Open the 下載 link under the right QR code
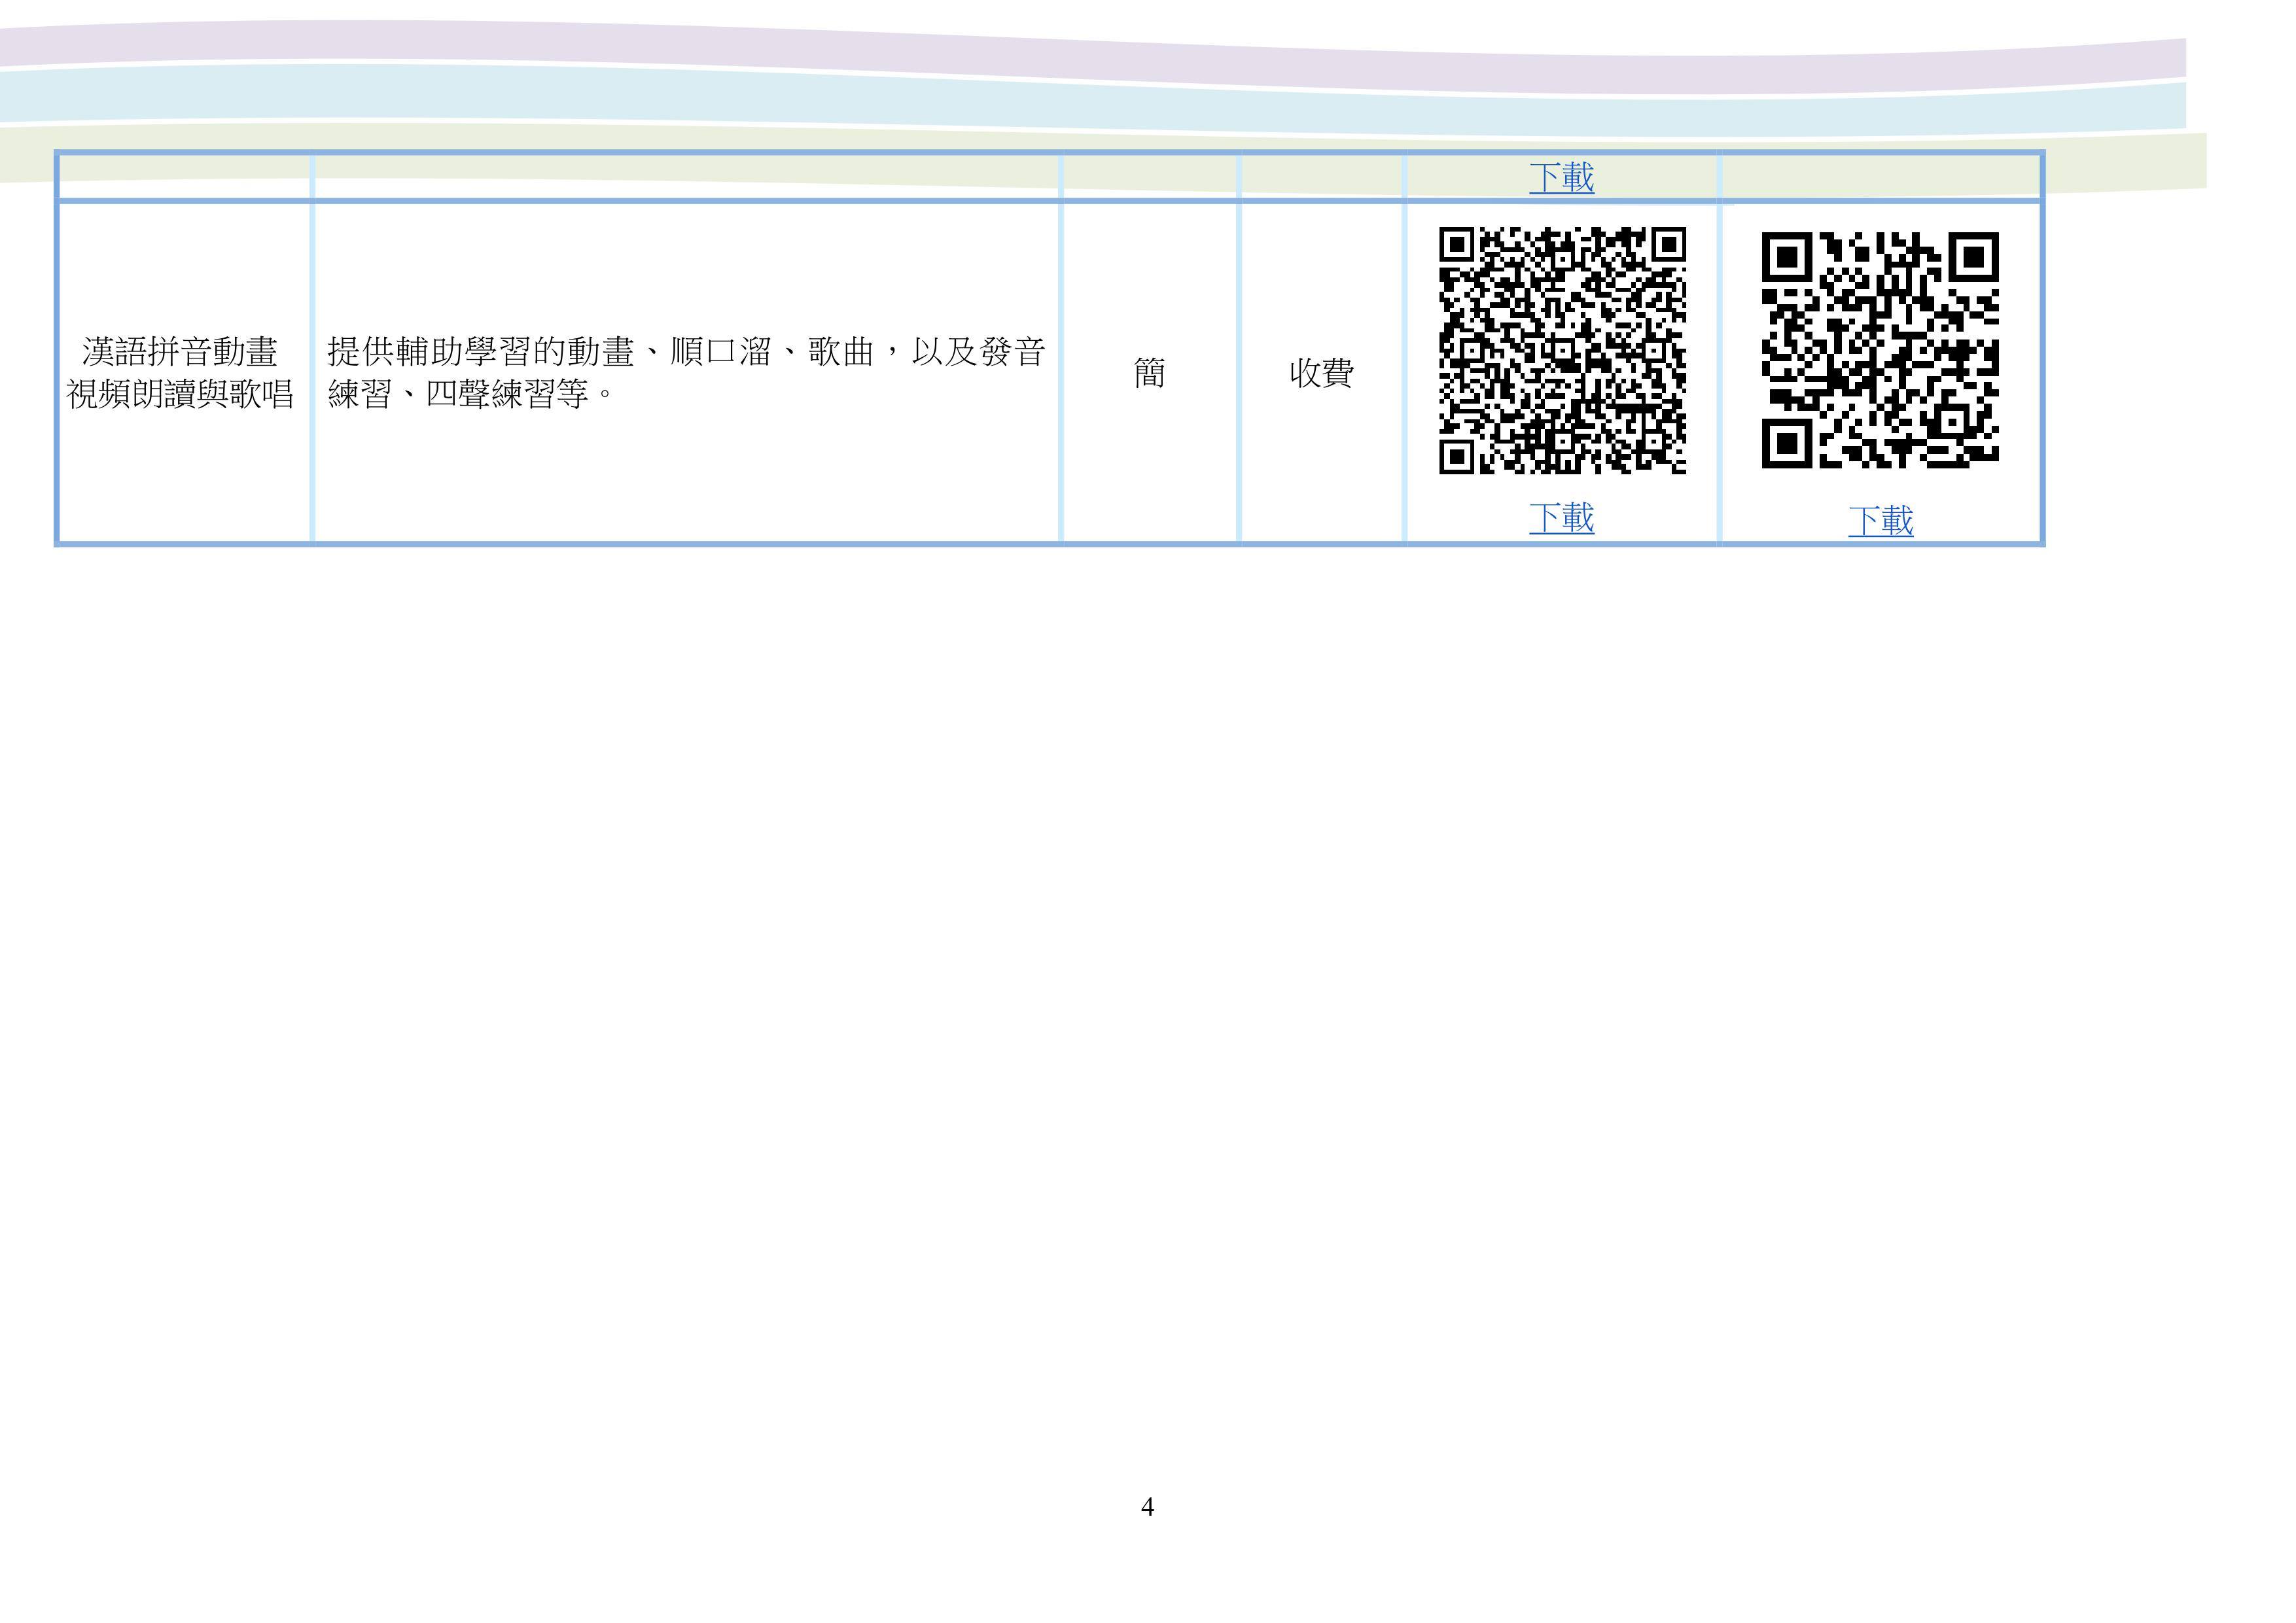Image resolution: width=2296 pixels, height=1623 pixels. coord(1880,521)
